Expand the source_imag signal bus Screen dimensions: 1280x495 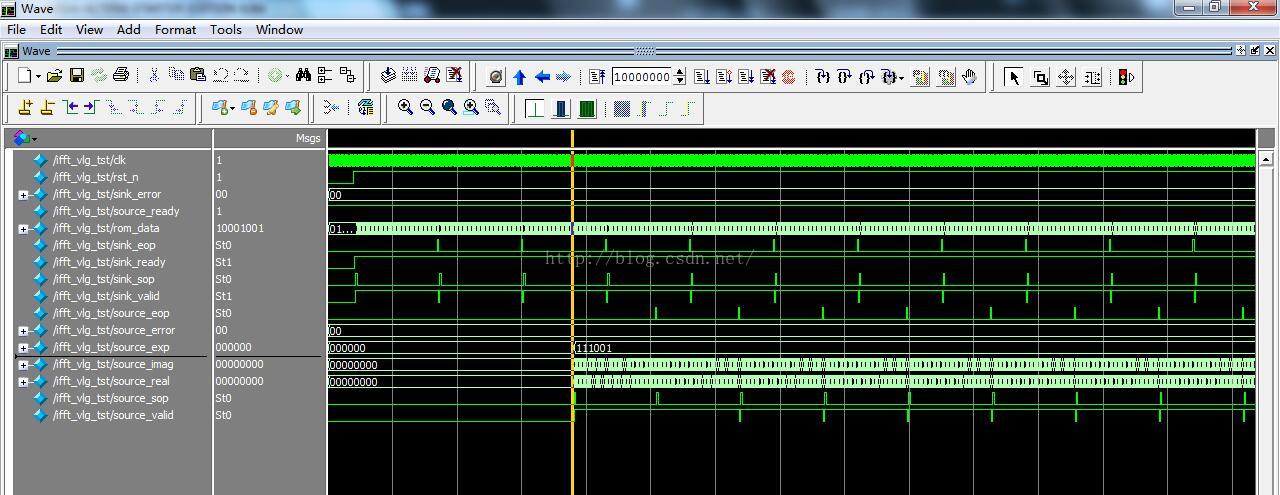coord(23,365)
